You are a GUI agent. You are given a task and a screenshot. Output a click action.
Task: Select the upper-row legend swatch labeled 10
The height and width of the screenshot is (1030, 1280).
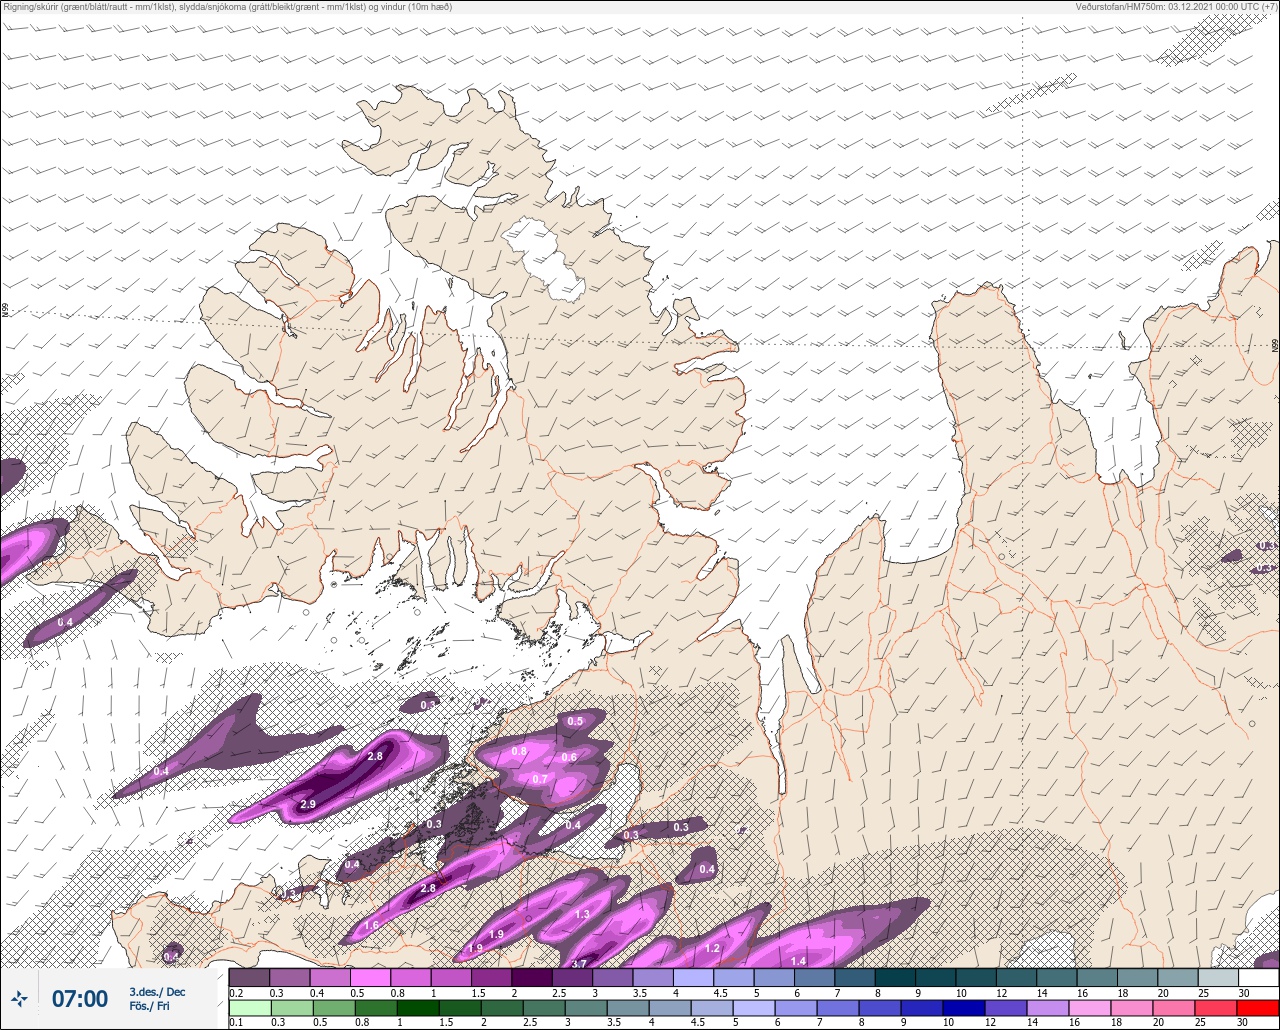975,977
